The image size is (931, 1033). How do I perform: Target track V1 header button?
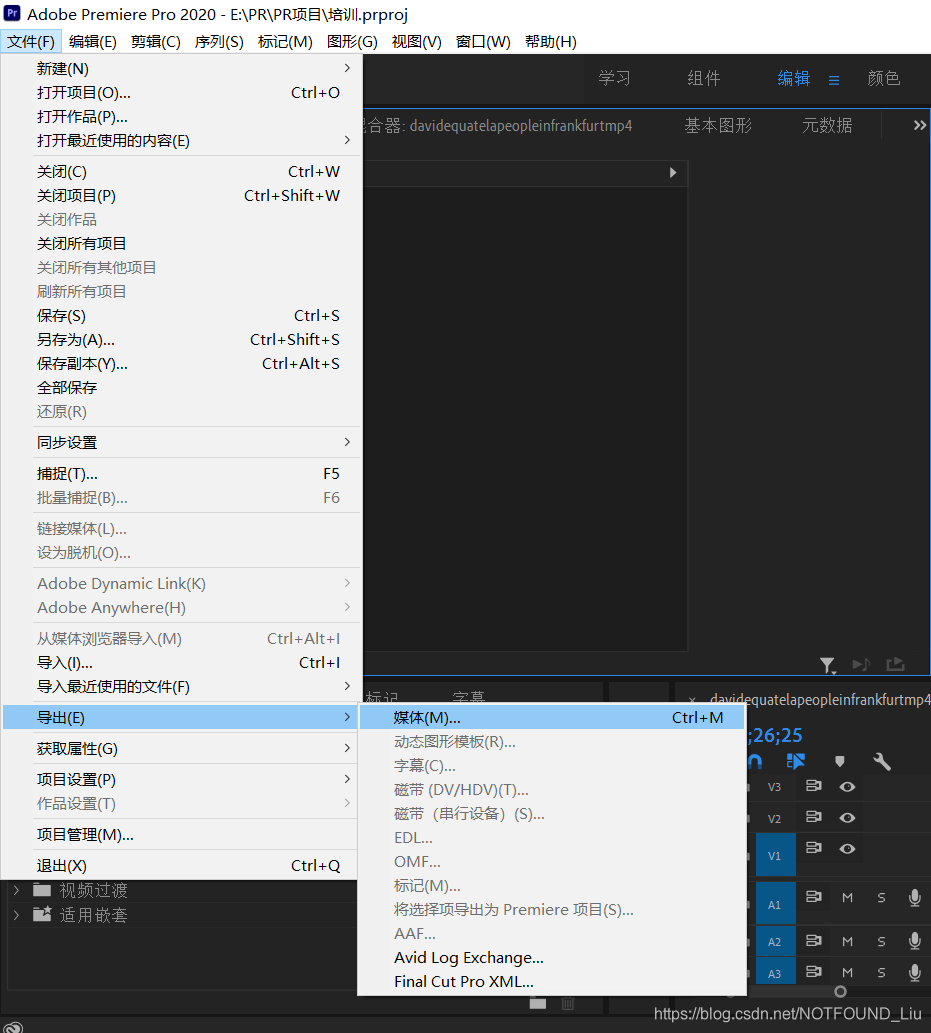point(776,855)
